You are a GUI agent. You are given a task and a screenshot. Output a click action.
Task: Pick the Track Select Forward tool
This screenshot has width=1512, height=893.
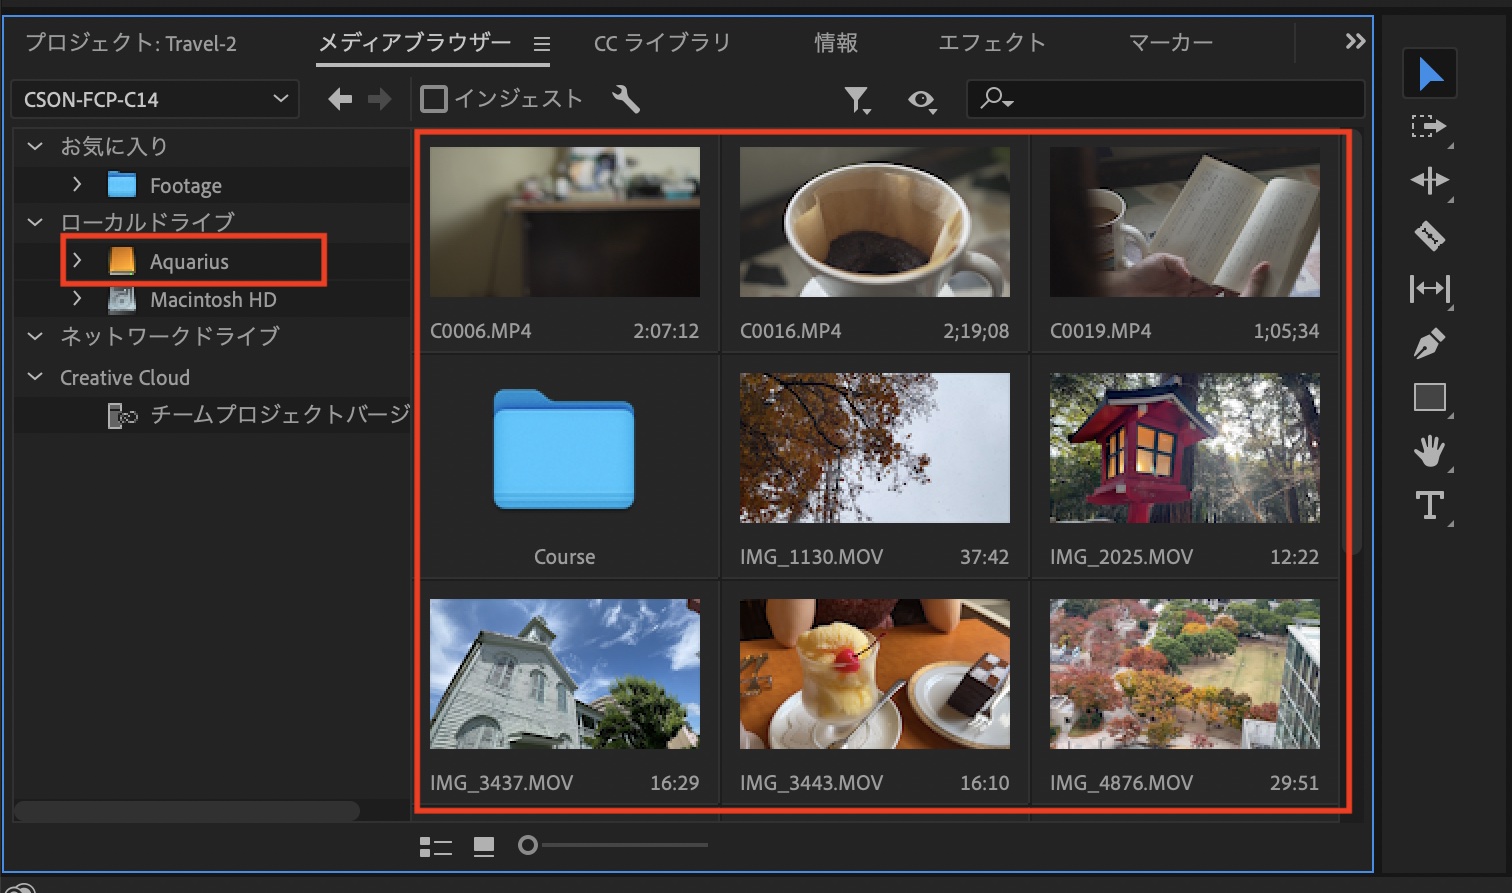1429,127
